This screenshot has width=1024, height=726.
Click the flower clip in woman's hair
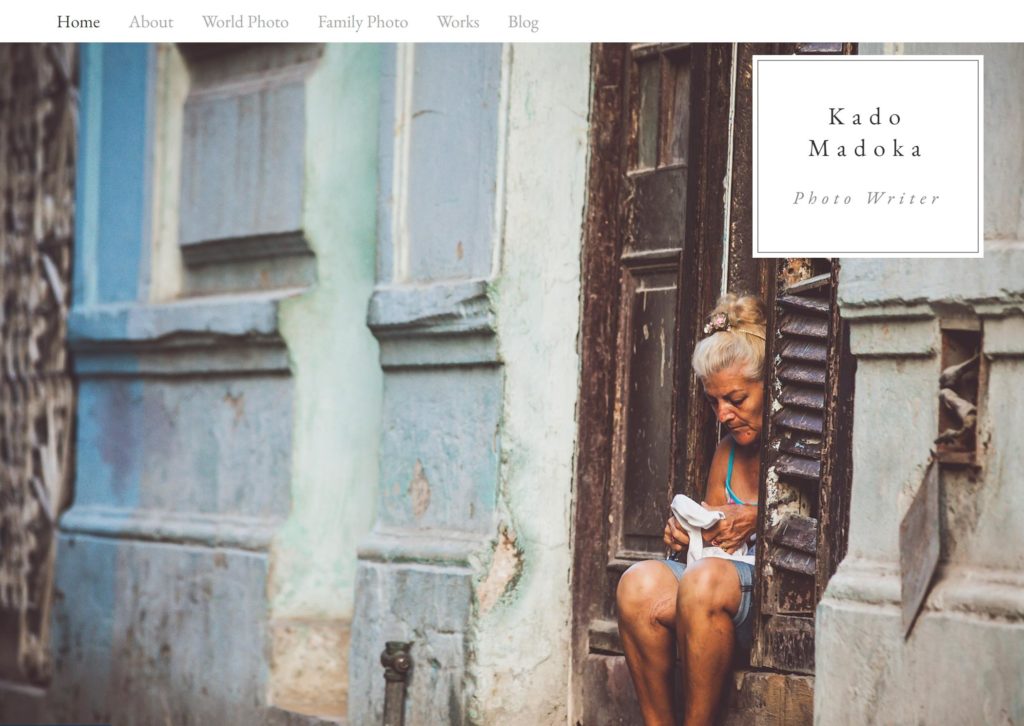point(715,323)
